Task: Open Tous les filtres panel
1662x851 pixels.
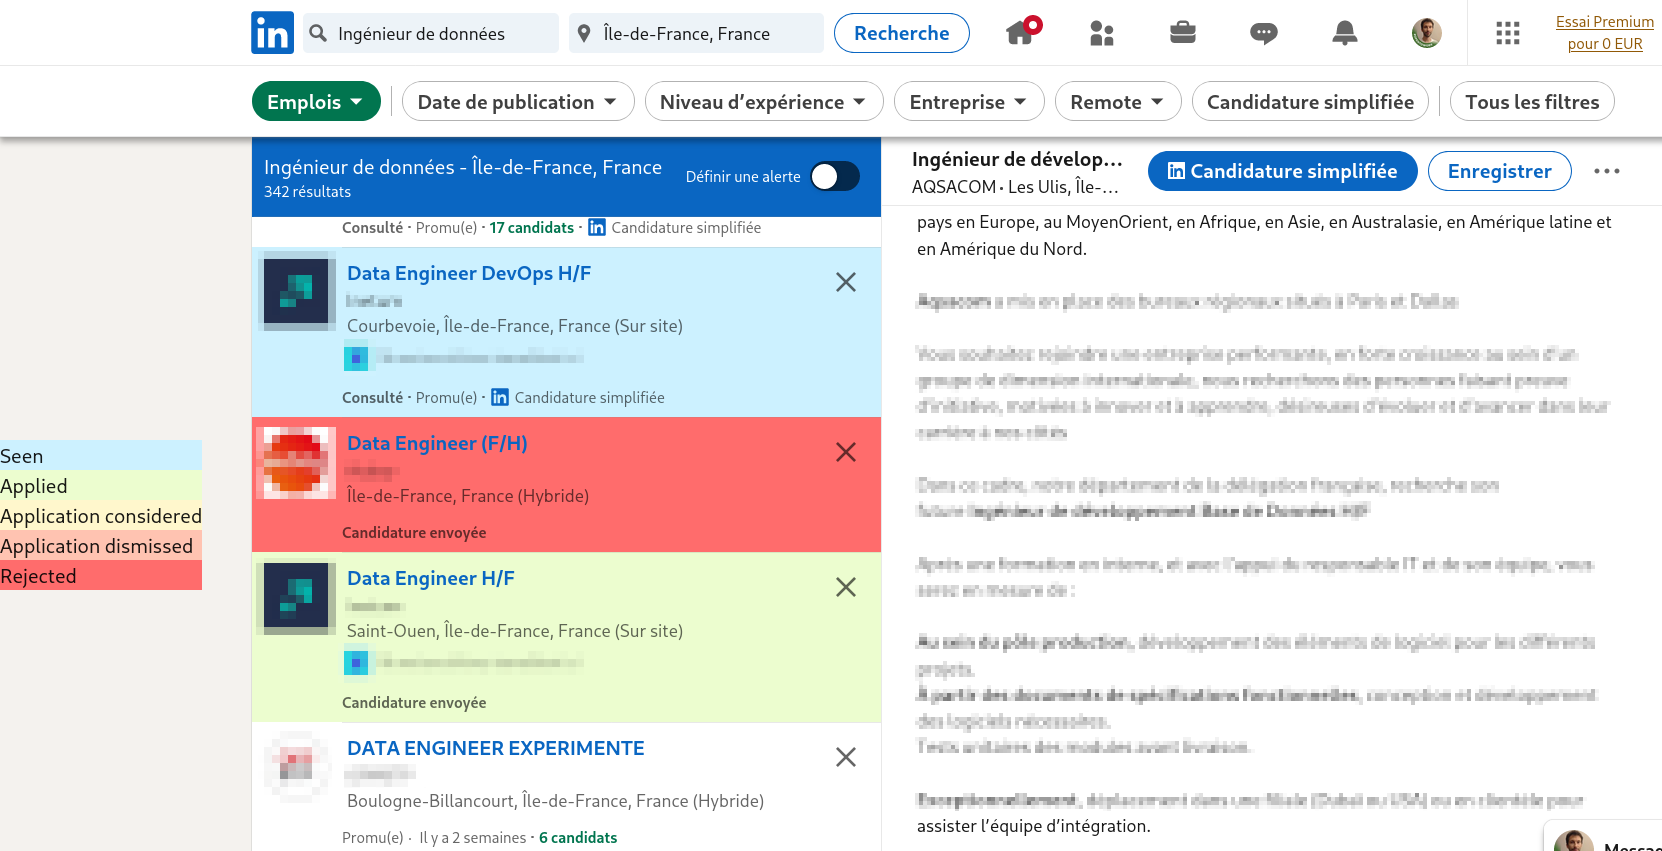Action: point(1531,102)
